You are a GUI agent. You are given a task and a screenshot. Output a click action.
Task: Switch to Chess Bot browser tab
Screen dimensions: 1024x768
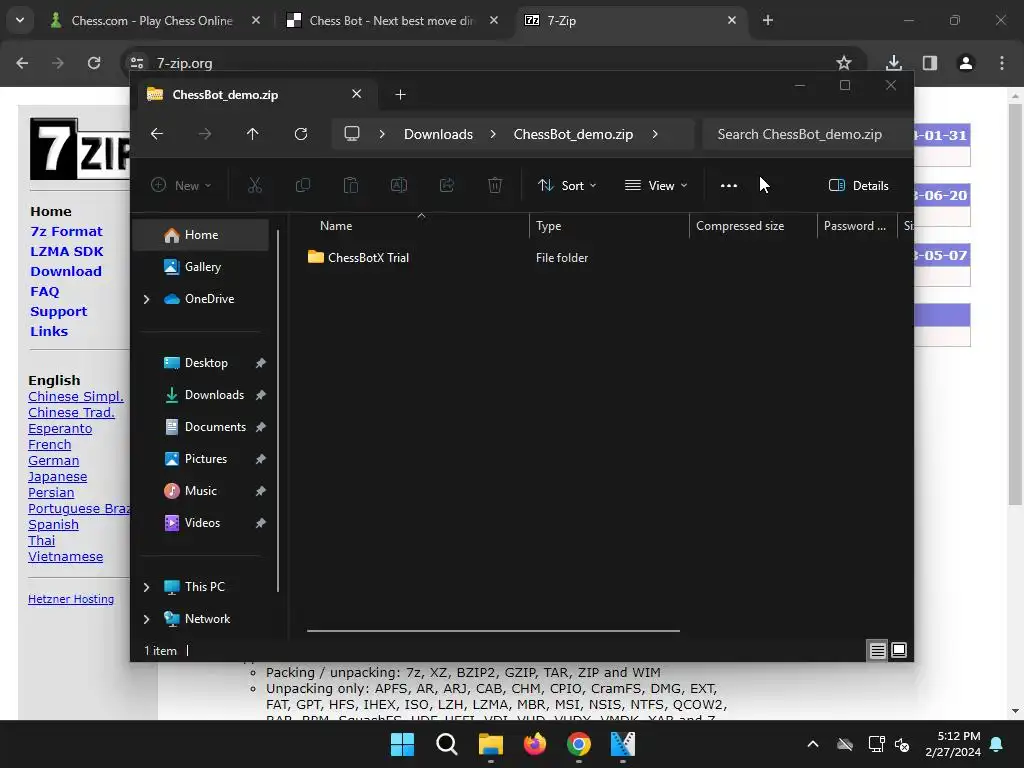pos(391,21)
